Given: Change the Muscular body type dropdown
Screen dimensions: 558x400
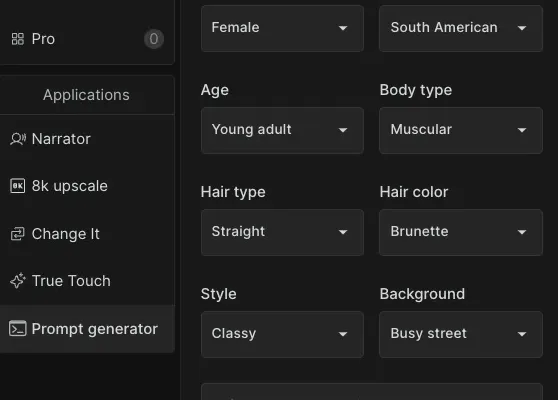Looking at the screenshot, I should click(461, 130).
